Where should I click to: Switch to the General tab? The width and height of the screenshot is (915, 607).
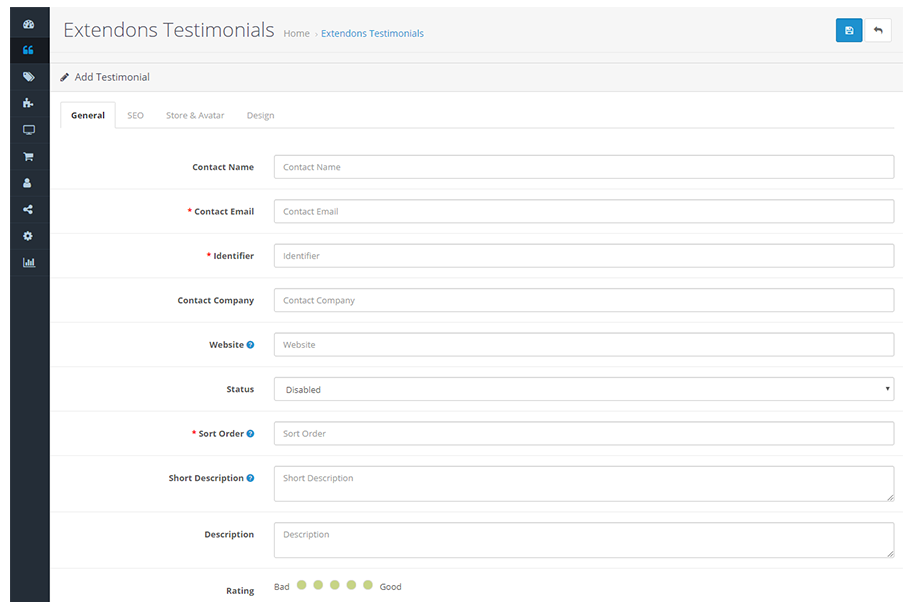(88, 115)
